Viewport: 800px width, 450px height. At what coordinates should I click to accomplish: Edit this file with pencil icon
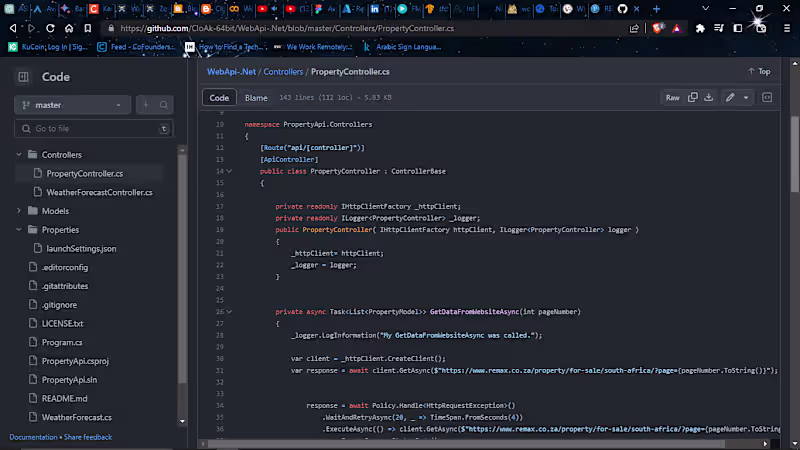(730, 98)
